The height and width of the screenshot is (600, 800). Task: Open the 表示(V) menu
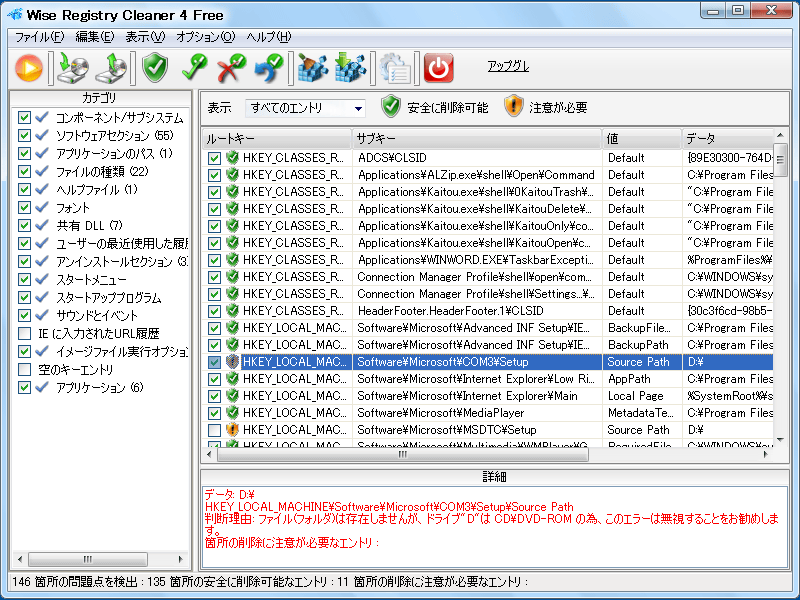[x=145, y=37]
